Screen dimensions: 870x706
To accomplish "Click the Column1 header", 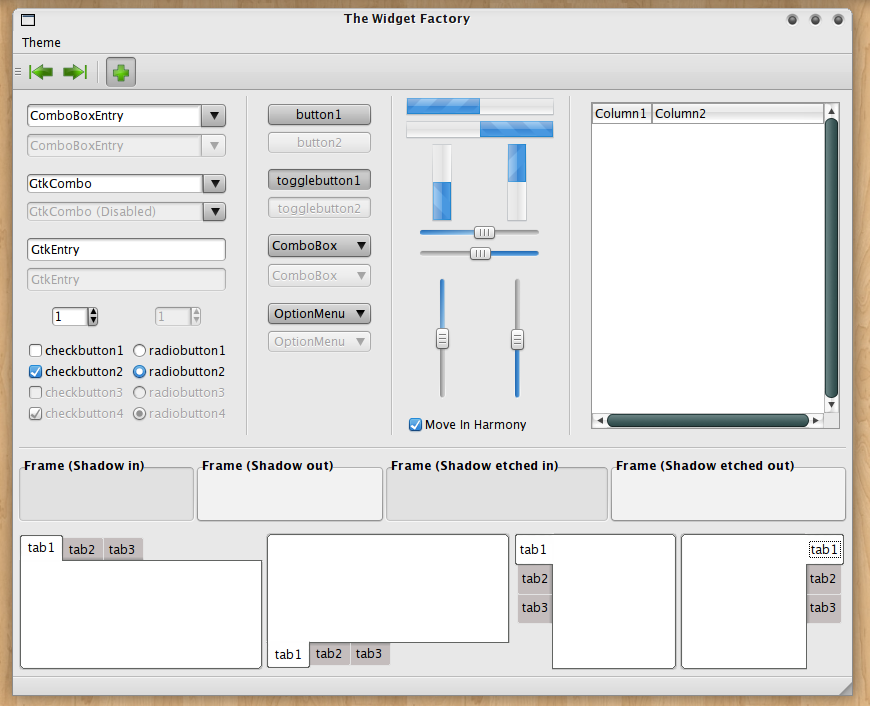I will 621,114.
